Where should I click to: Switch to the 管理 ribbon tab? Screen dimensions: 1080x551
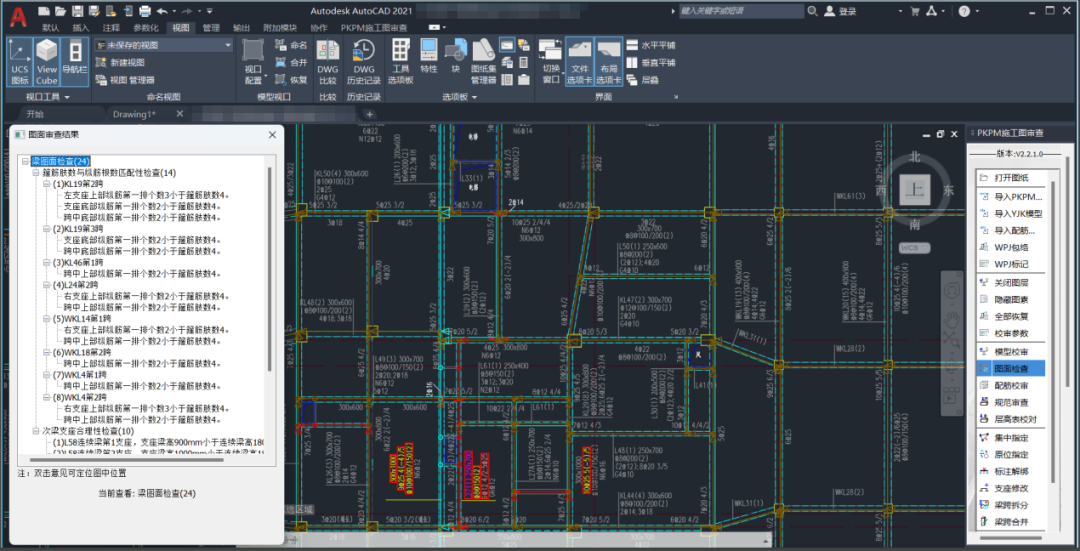pos(211,28)
